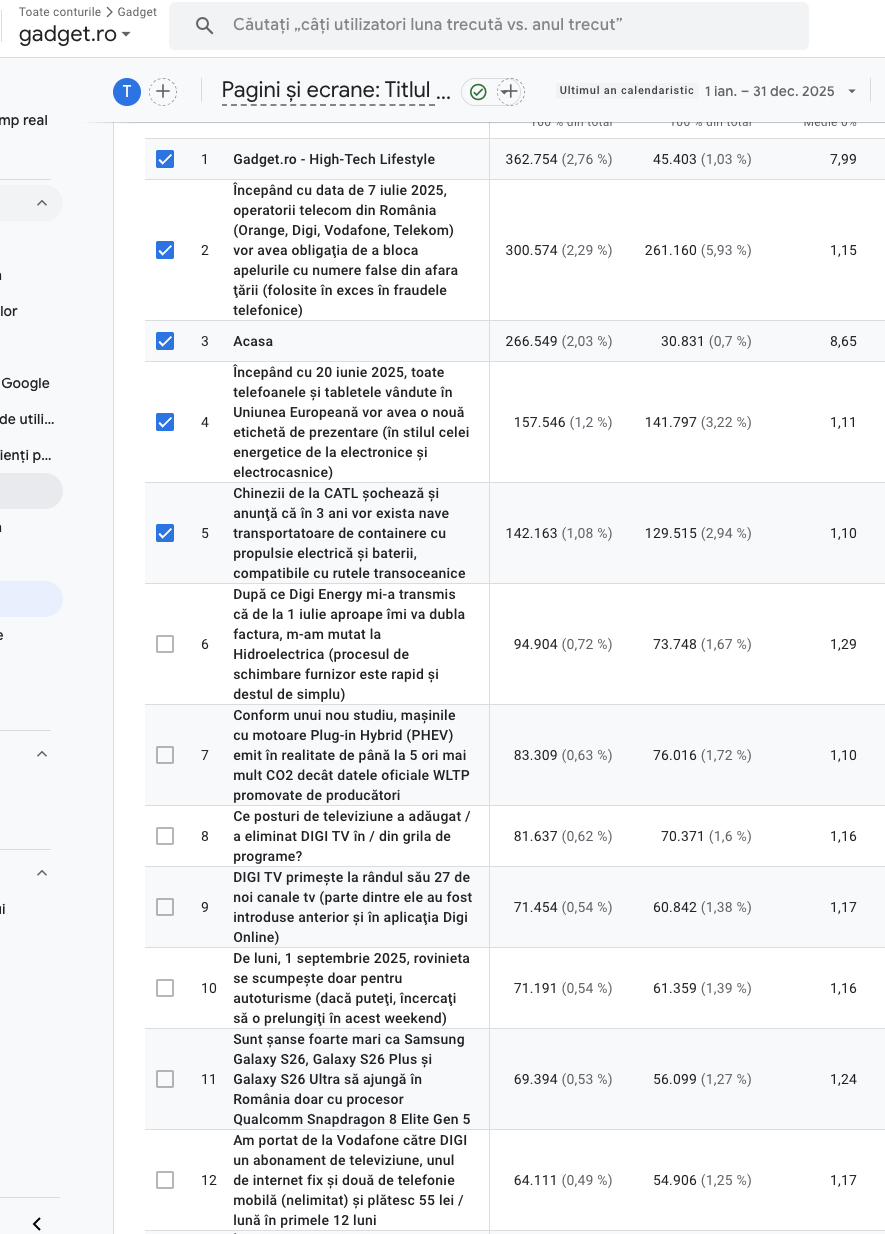Click the 'Pagini și ecrane: Titlul' report title
The image size is (885, 1234).
pos(336,91)
